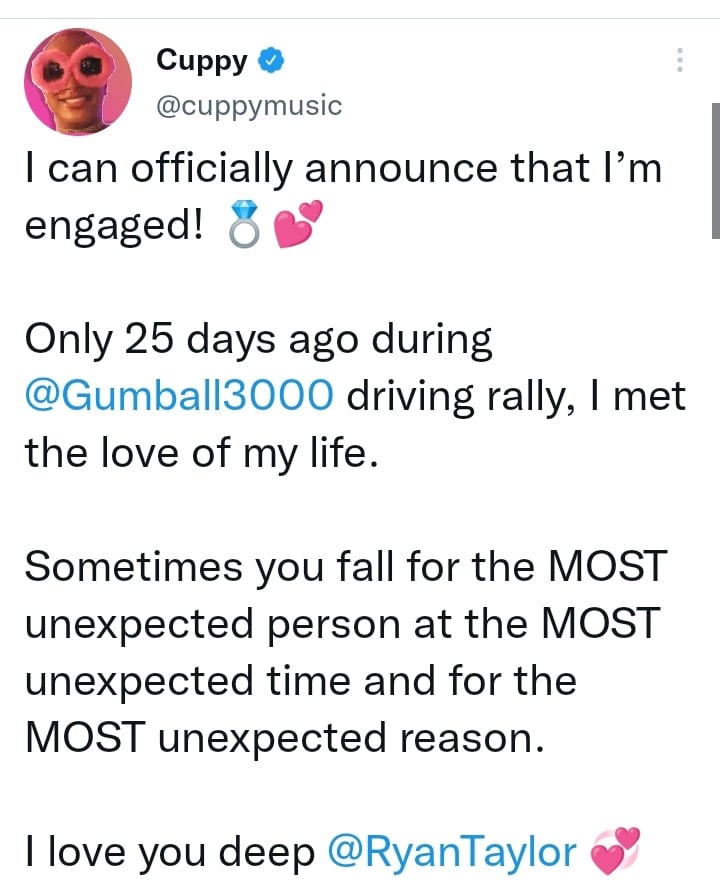Screen dimensions: 720x882
Task: Click the blue verified badge beside Cuppy
Action: pos(270,61)
